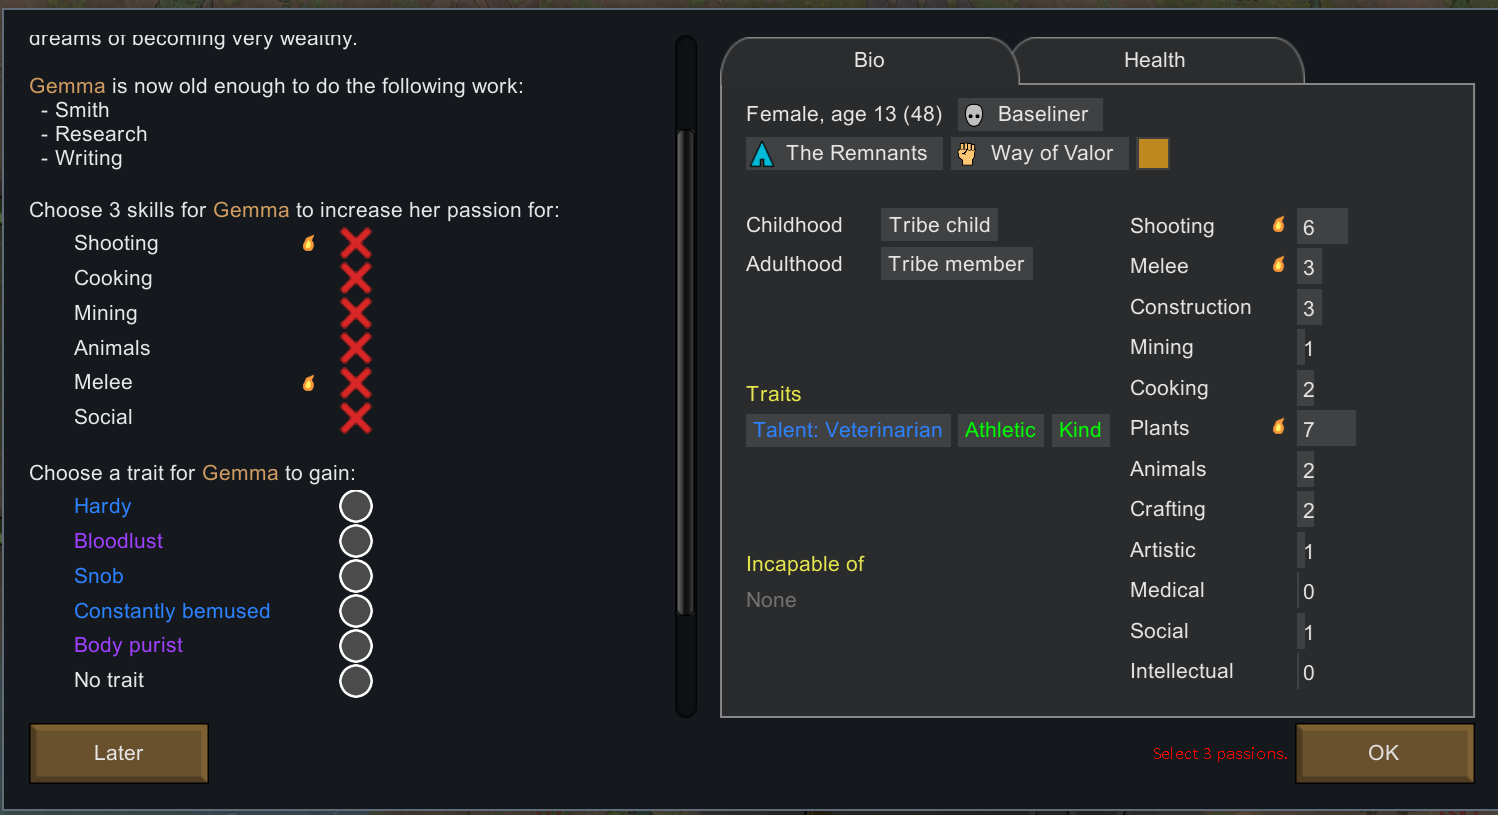Click the red X next to Cooking
Viewport: 1498px width, 815px height.
point(355,278)
